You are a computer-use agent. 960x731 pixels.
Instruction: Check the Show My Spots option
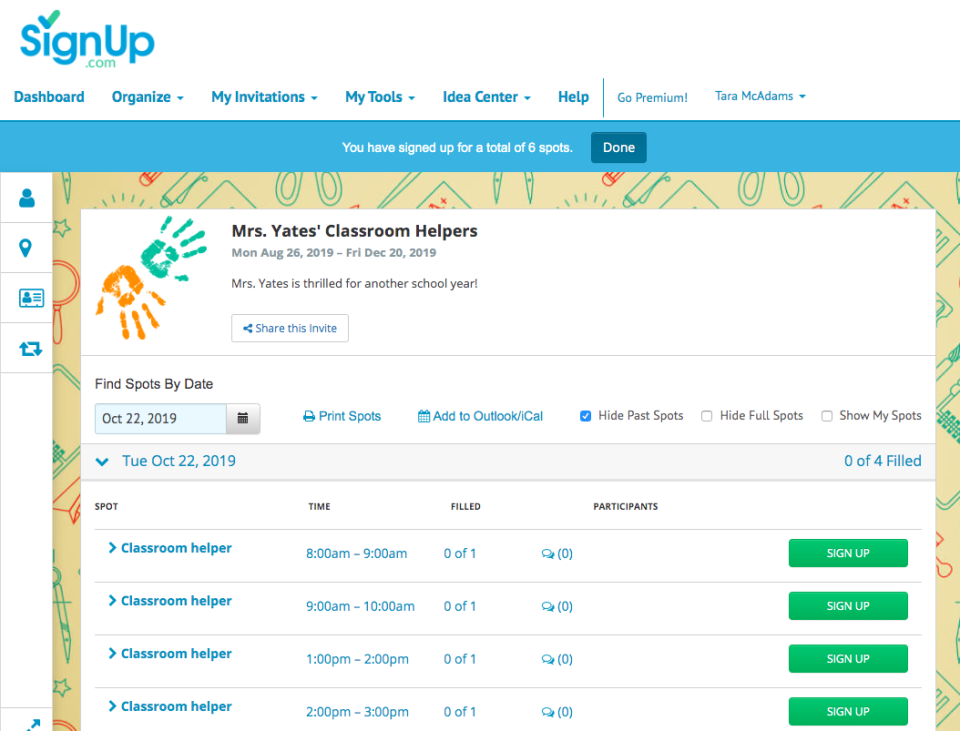(x=827, y=415)
